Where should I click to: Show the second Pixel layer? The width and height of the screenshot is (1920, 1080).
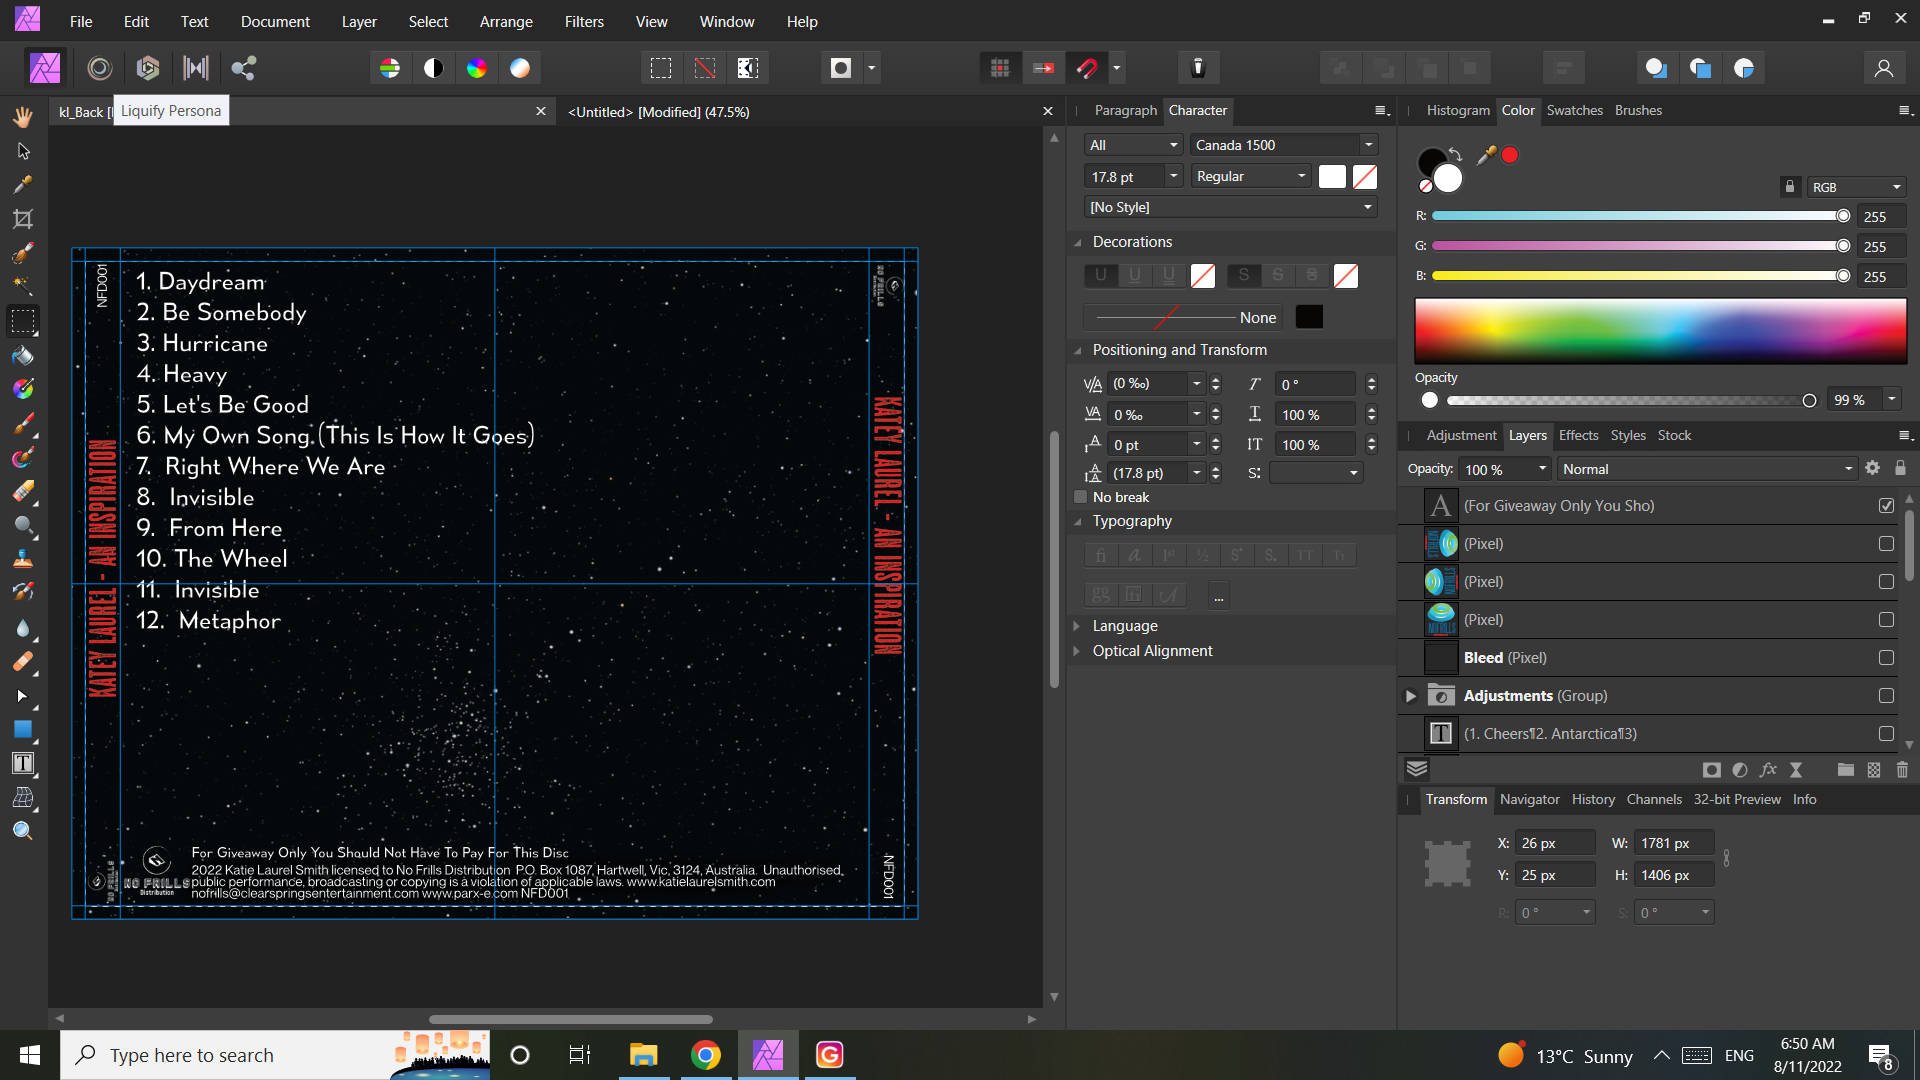click(1886, 582)
